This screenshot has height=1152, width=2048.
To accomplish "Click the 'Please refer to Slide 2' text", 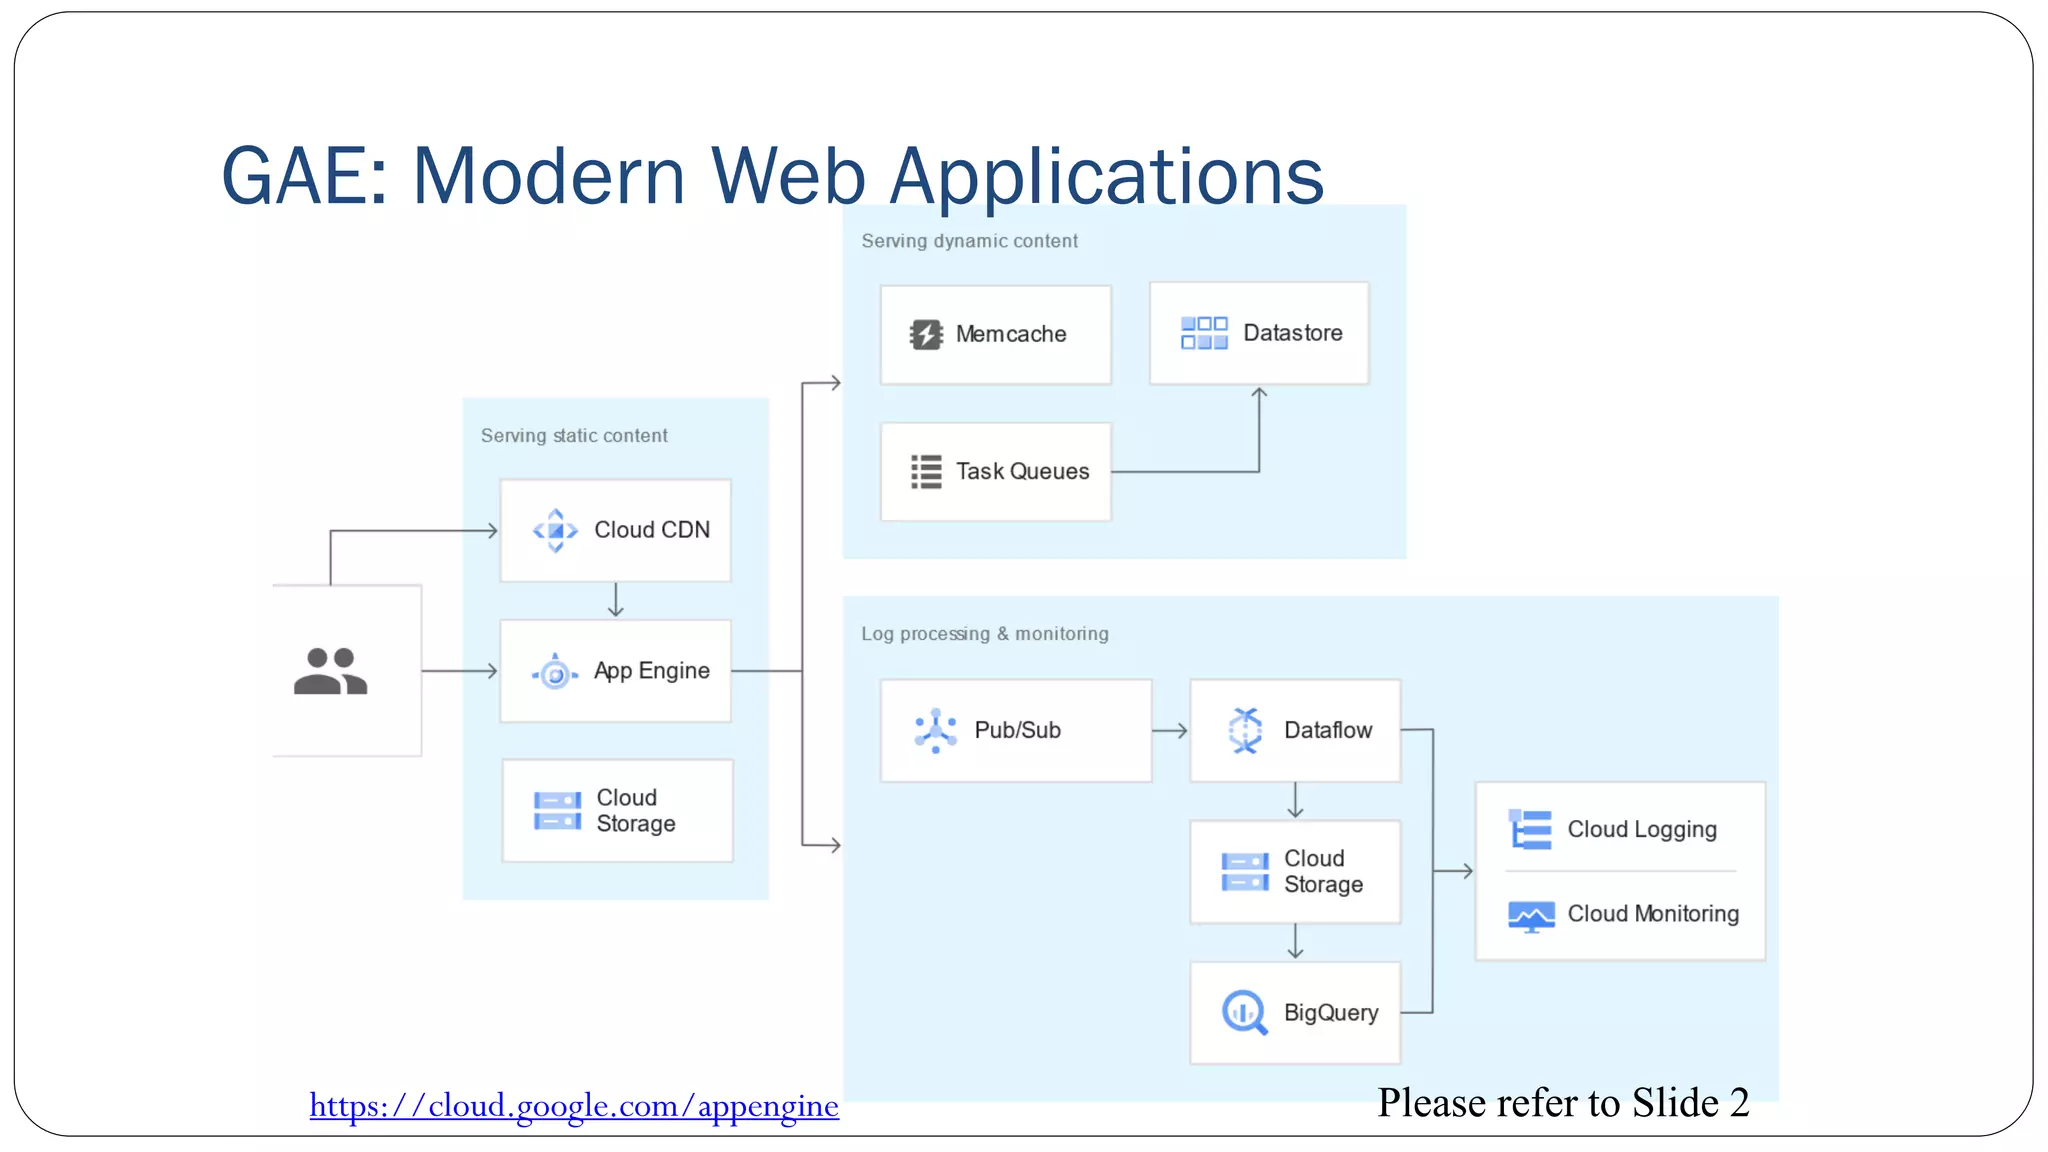I will pyautogui.click(x=1563, y=1103).
